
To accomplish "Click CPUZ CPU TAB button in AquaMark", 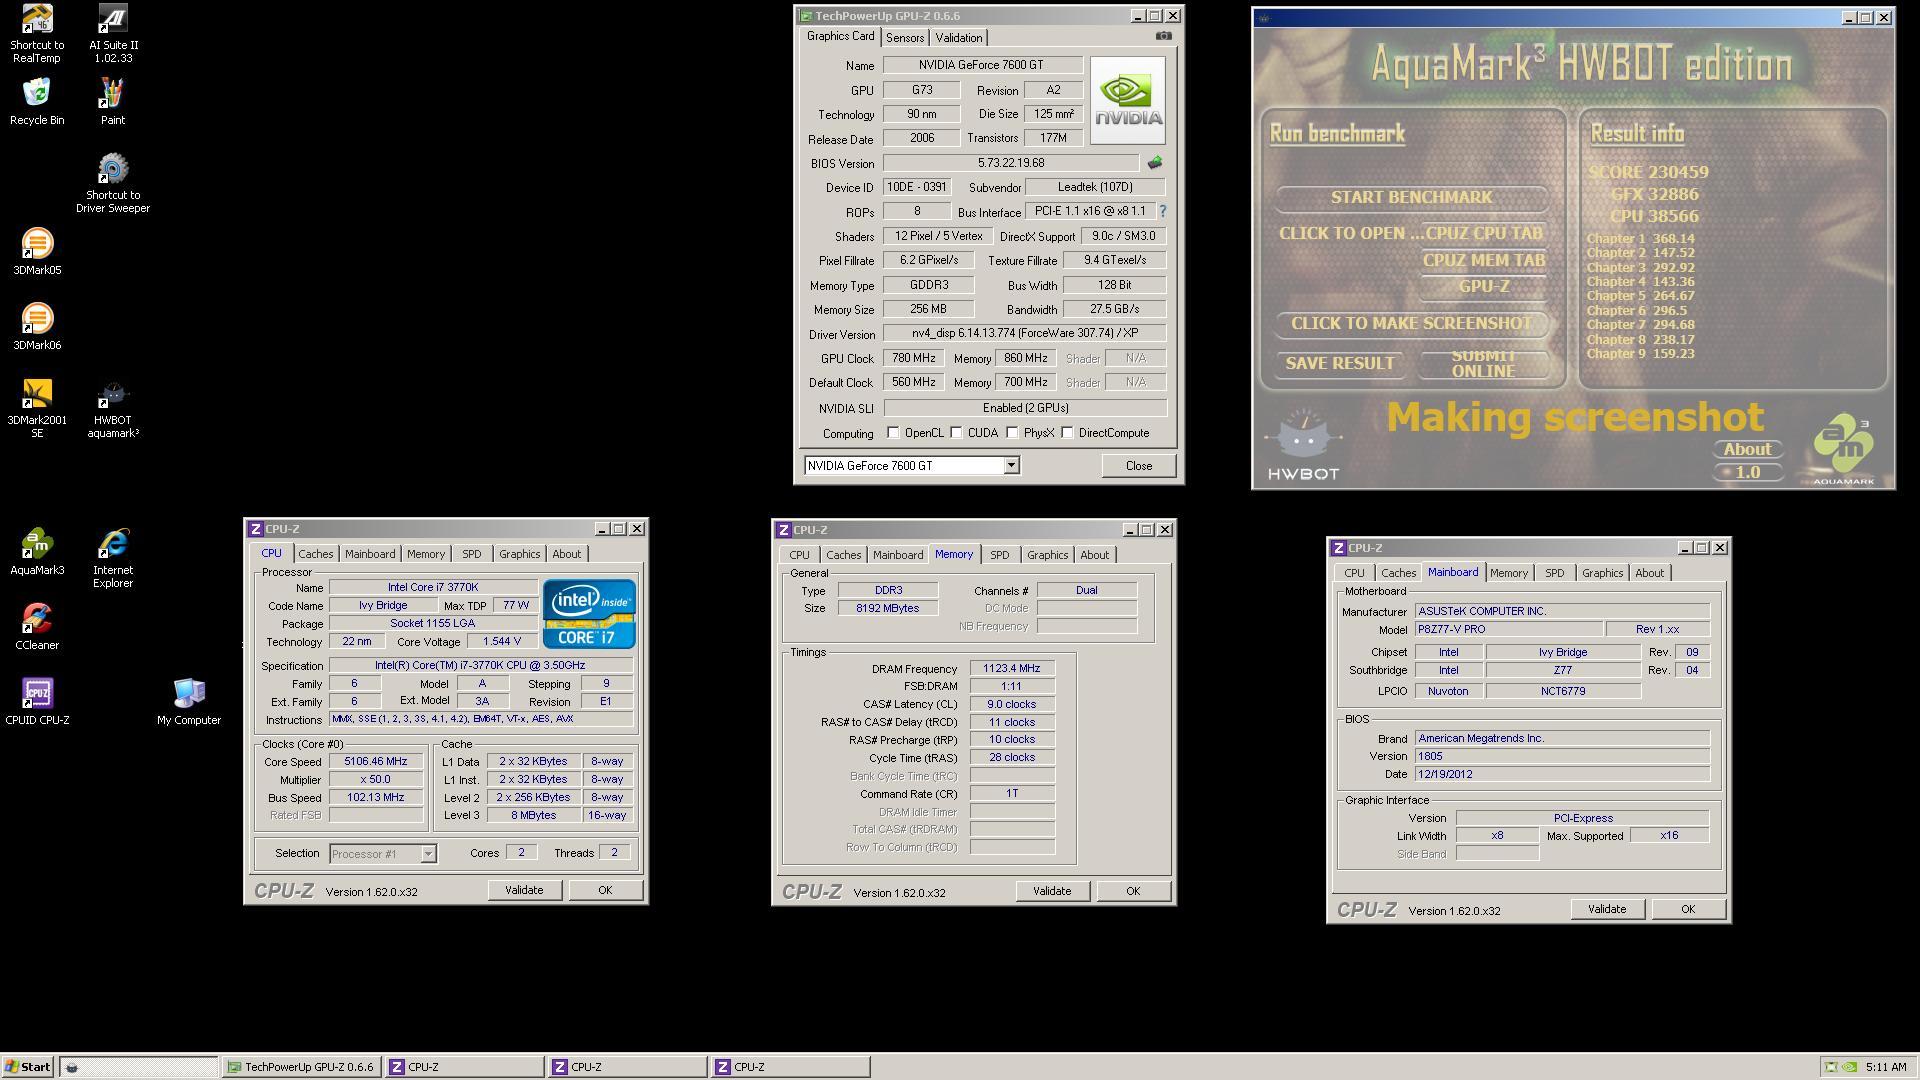I will (x=1483, y=233).
